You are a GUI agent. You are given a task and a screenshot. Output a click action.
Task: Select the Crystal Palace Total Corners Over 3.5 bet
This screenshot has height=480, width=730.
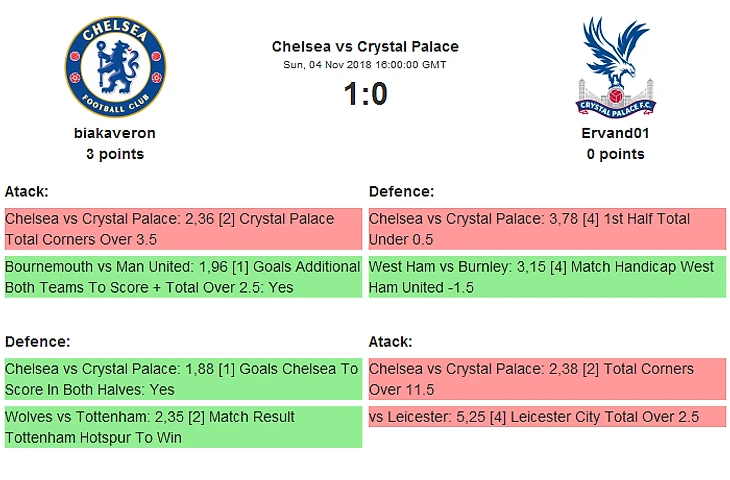pyautogui.click(x=183, y=229)
